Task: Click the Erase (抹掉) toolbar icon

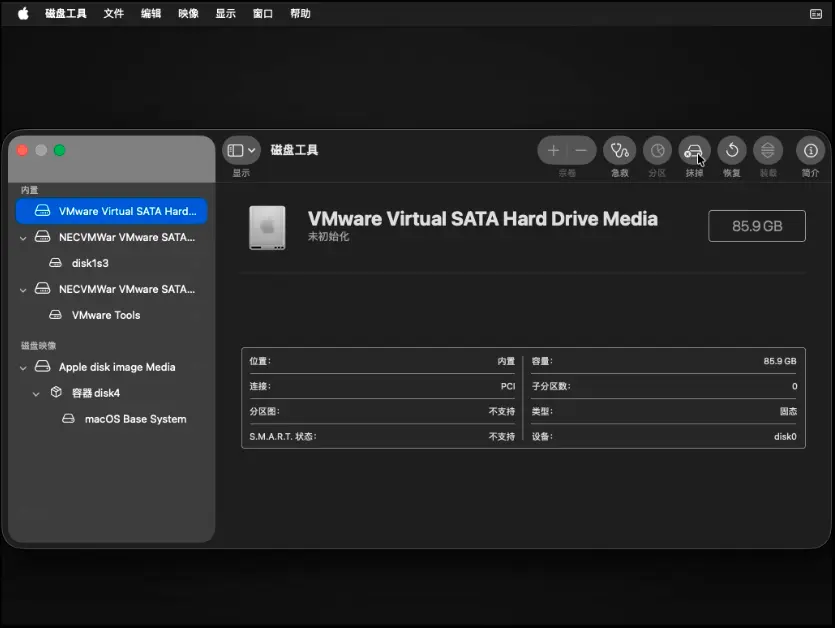Action: [x=694, y=151]
